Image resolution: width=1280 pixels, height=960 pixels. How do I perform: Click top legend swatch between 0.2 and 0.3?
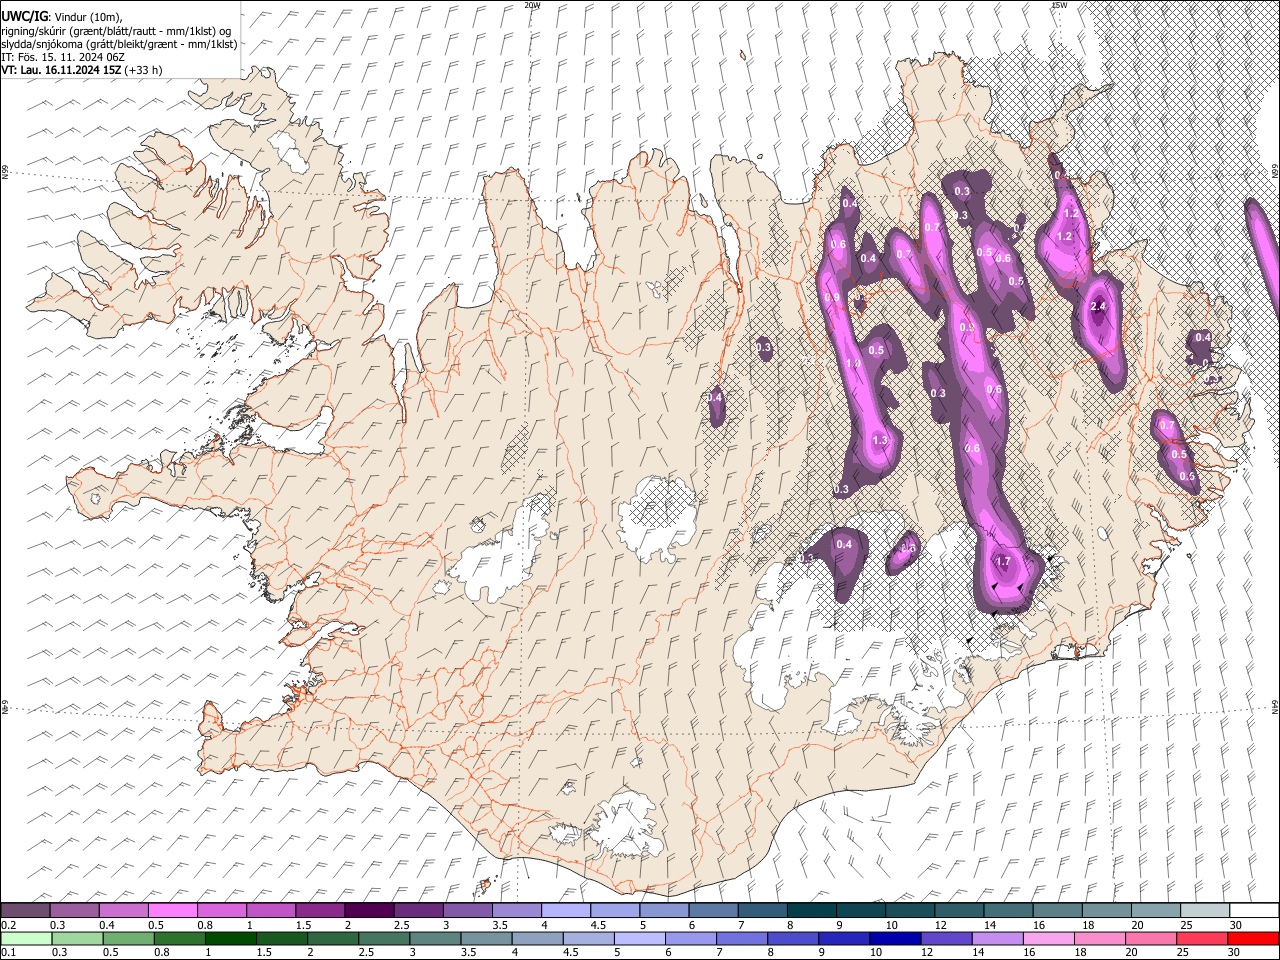[x=25, y=910]
